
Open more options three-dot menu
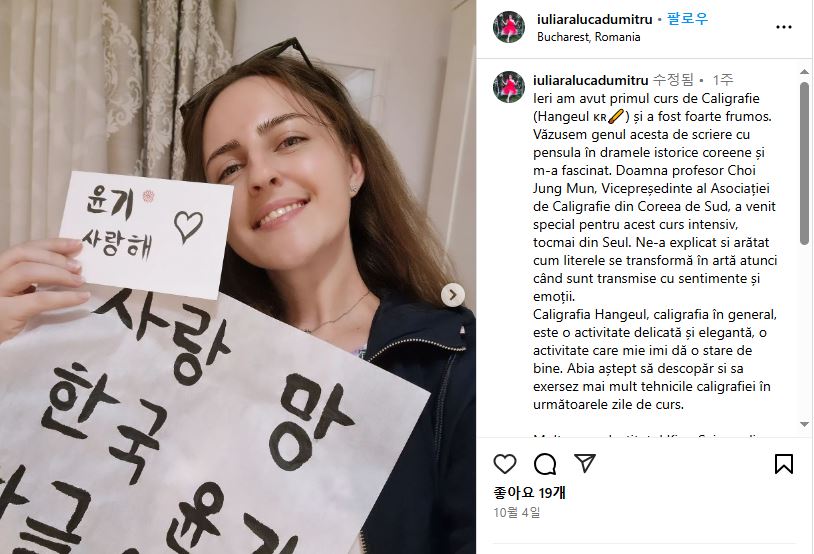783,27
